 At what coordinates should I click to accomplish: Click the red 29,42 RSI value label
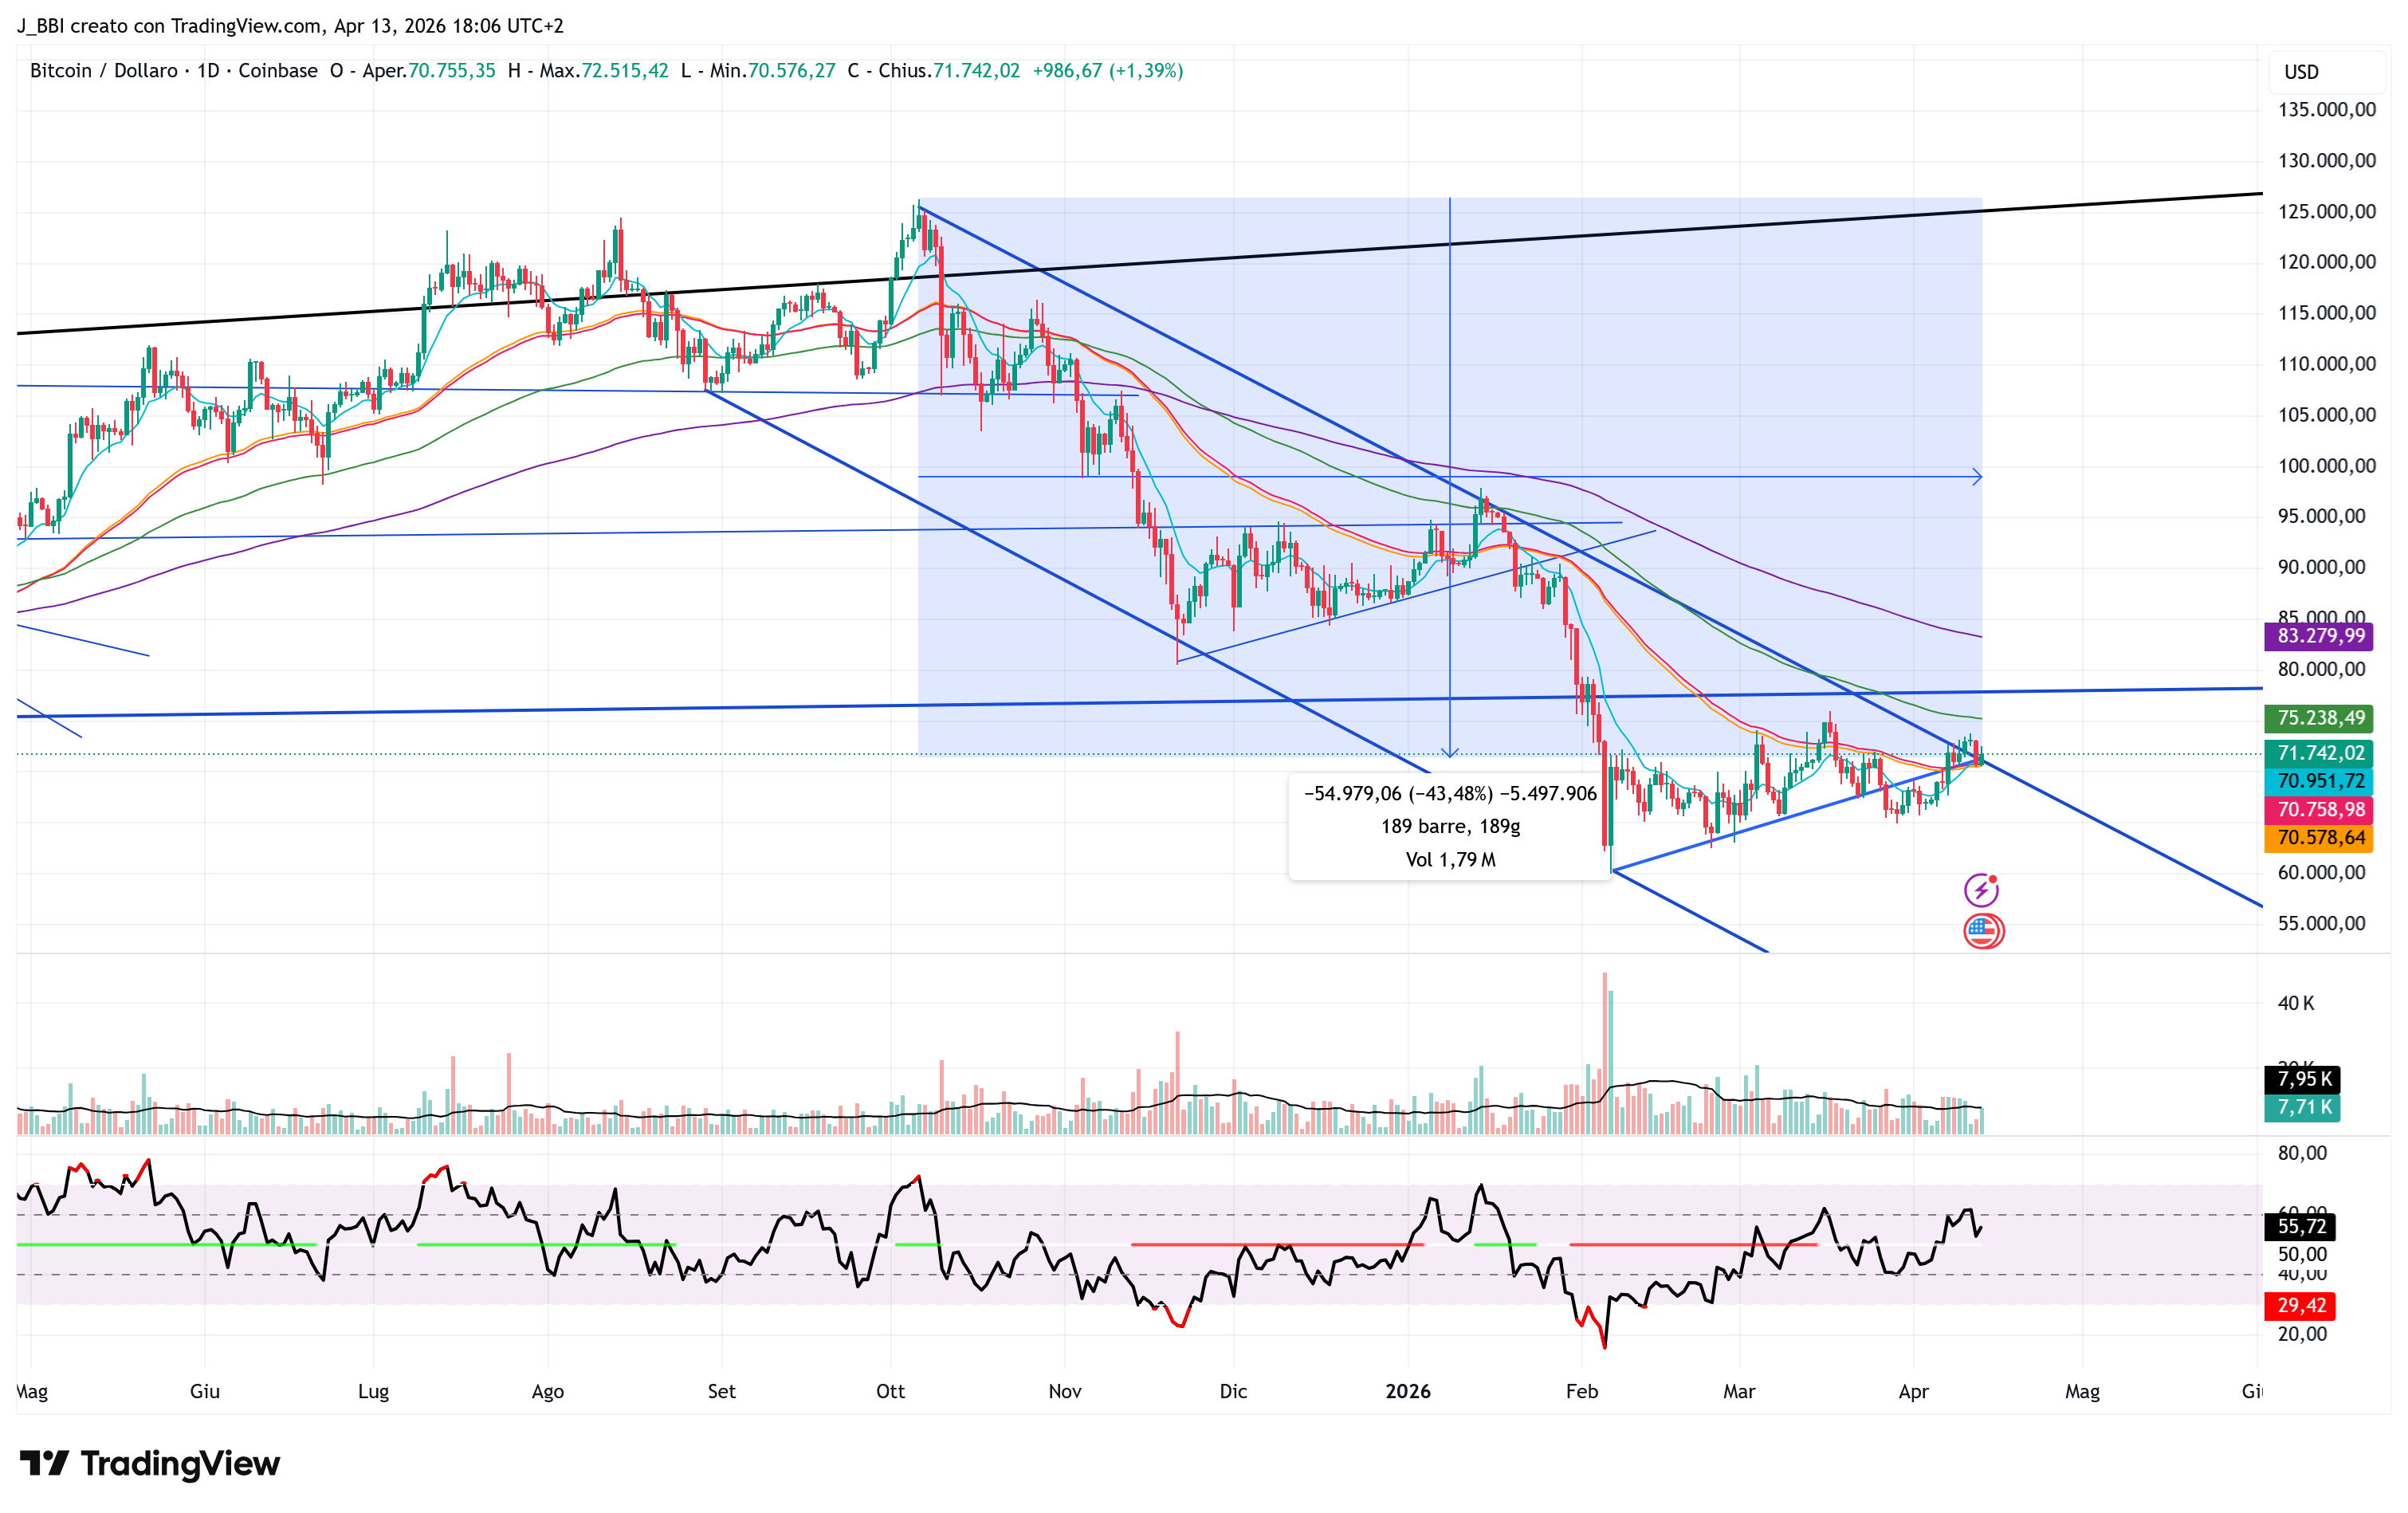point(2301,1305)
